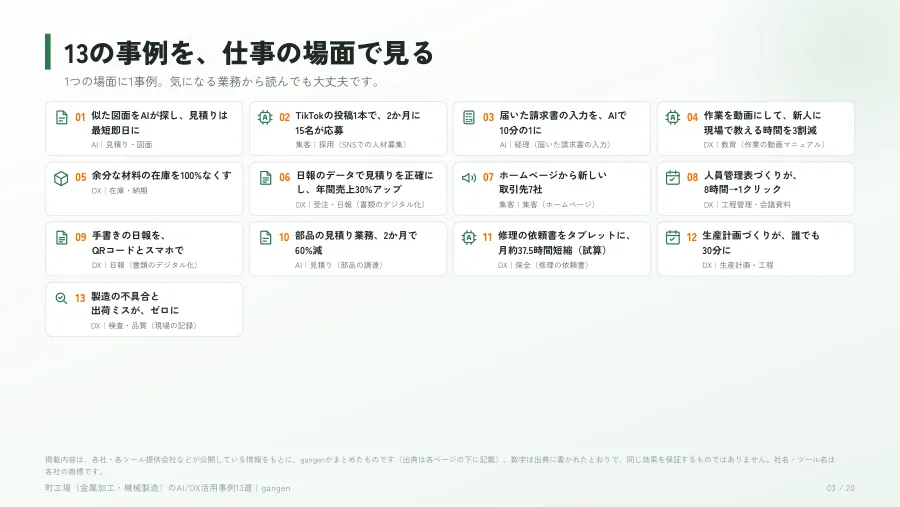Click the tag 'DX｜工程管理・会議資料'
The width and height of the screenshot is (900, 507).
(x=747, y=204)
